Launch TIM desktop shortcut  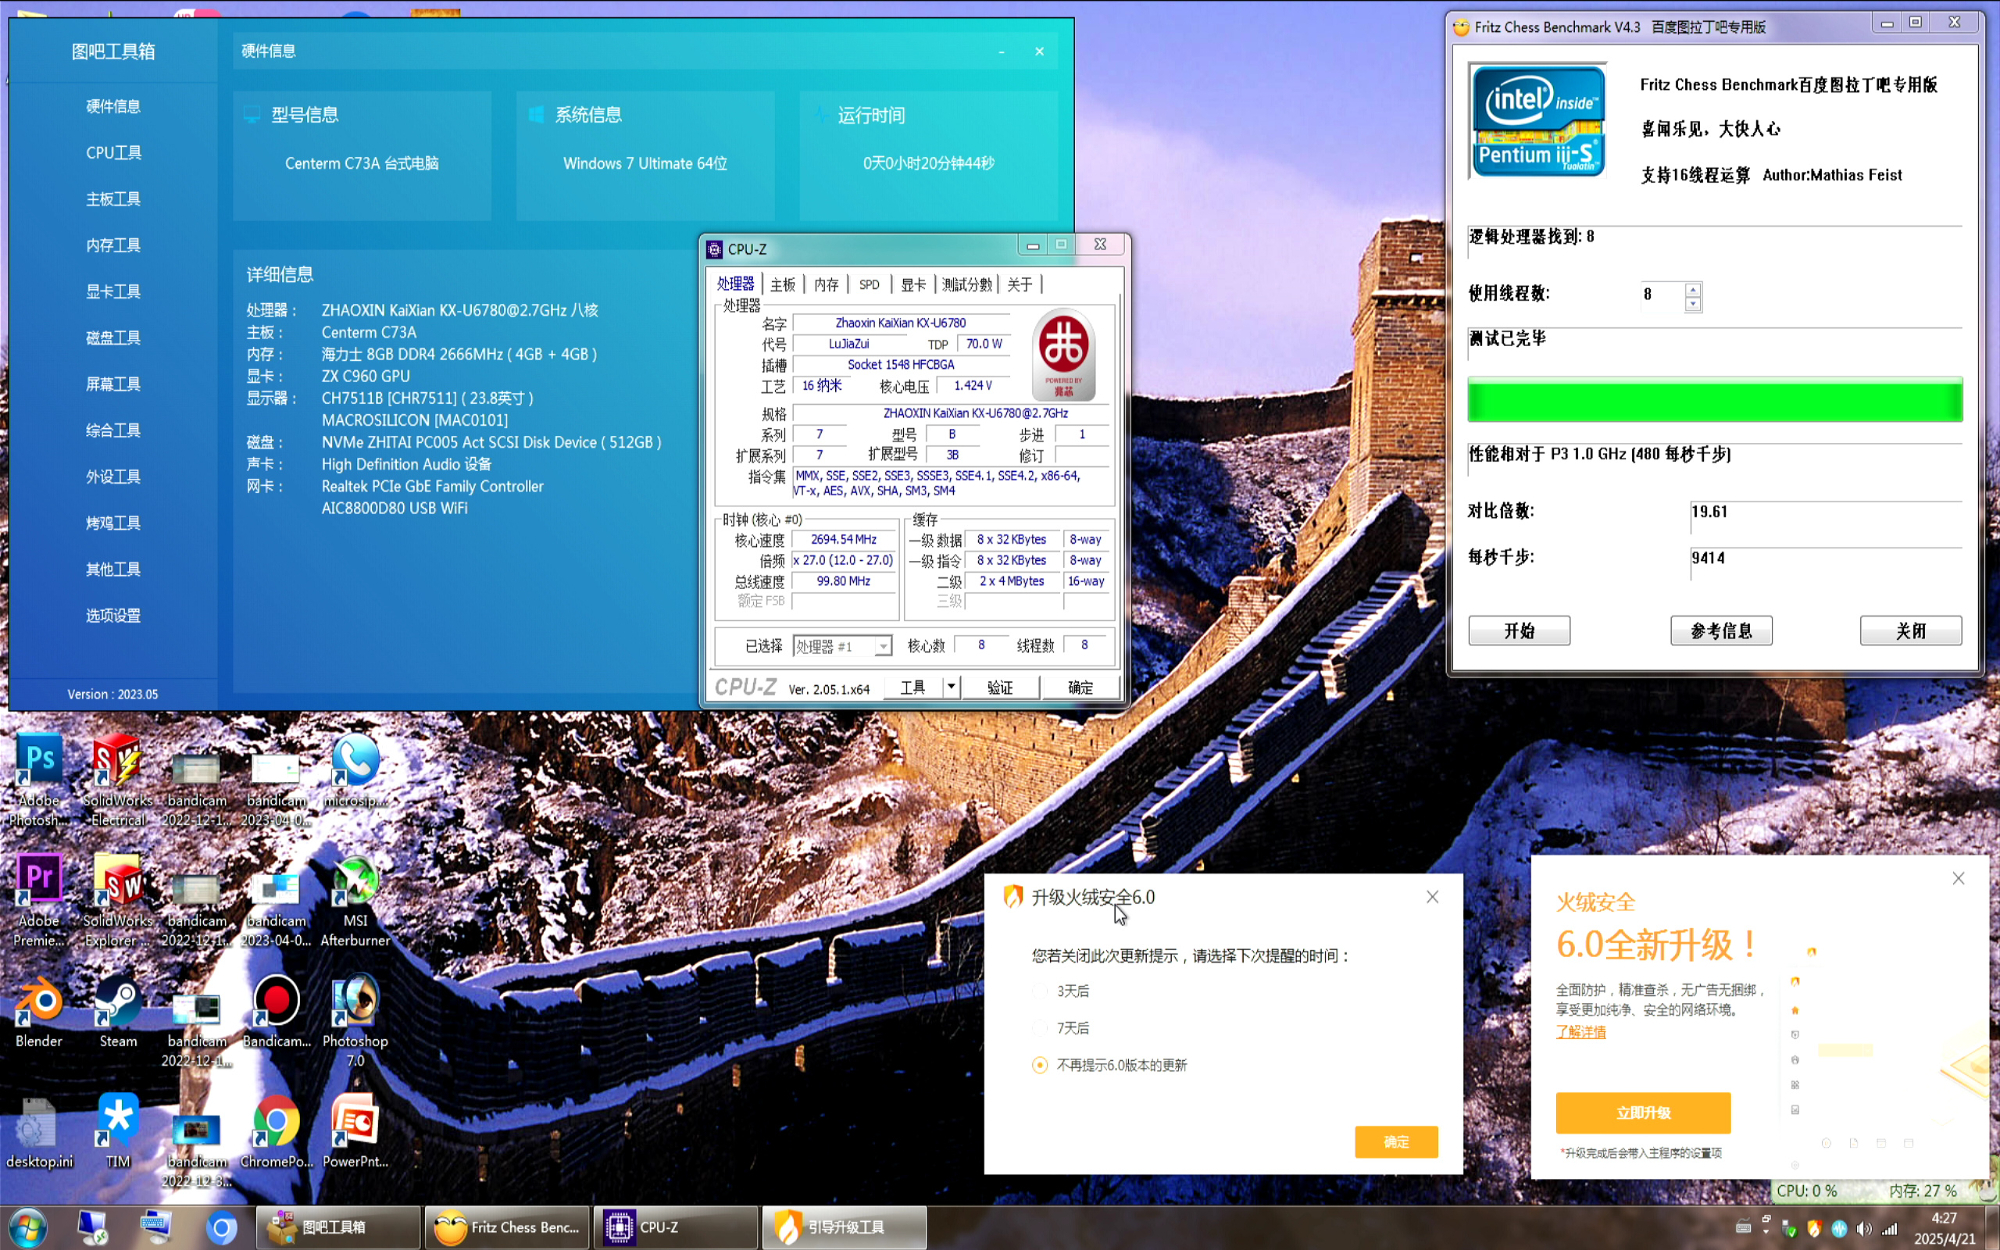click(118, 1132)
